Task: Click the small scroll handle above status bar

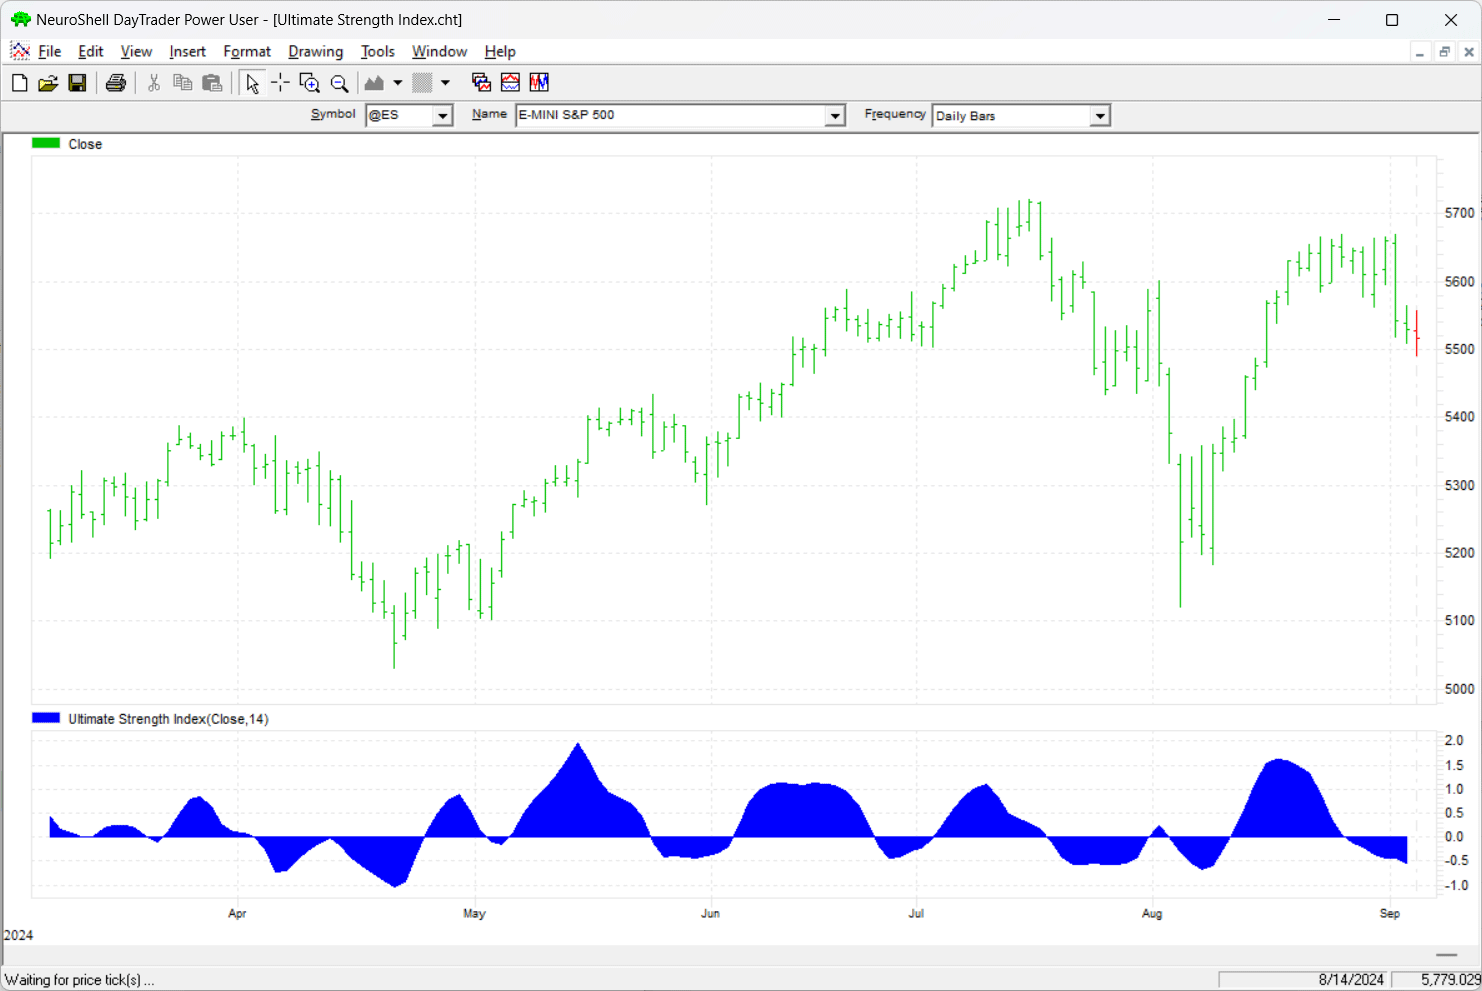Action: pos(1446,955)
